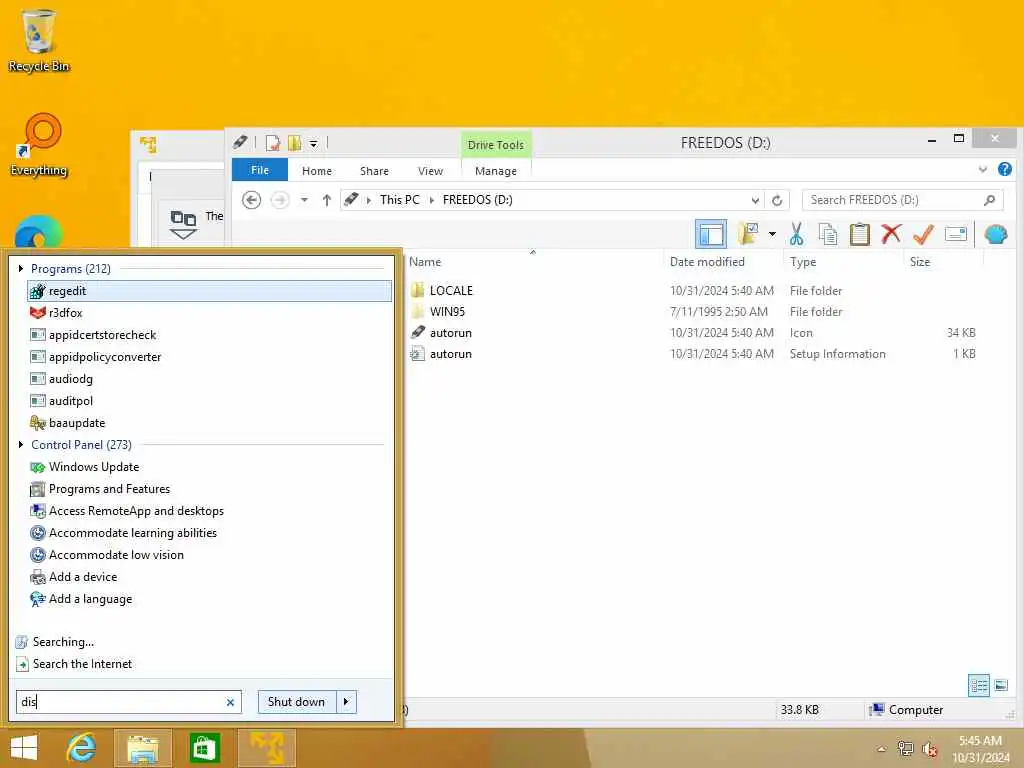This screenshot has width=1024, height=768.
Task: Refresh the FREEDOS (D:) folder view
Action: click(x=777, y=200)
